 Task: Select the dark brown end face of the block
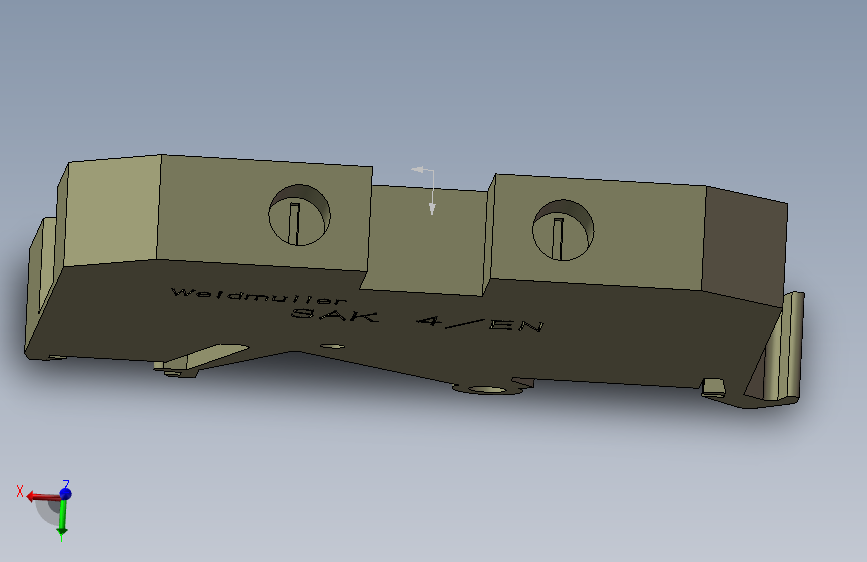(744, 246)
